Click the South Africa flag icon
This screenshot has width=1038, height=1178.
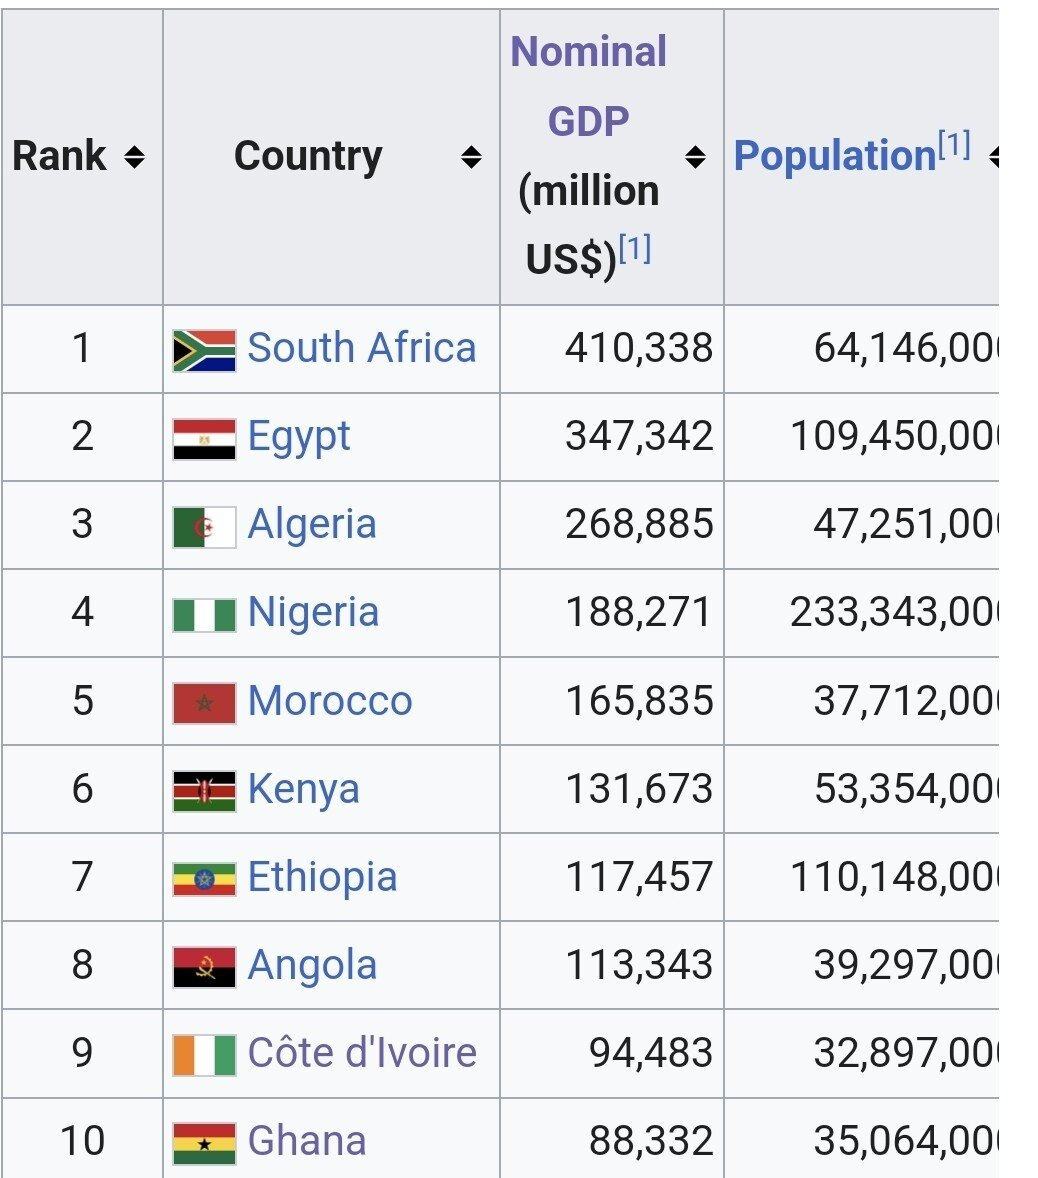(204, 350)
